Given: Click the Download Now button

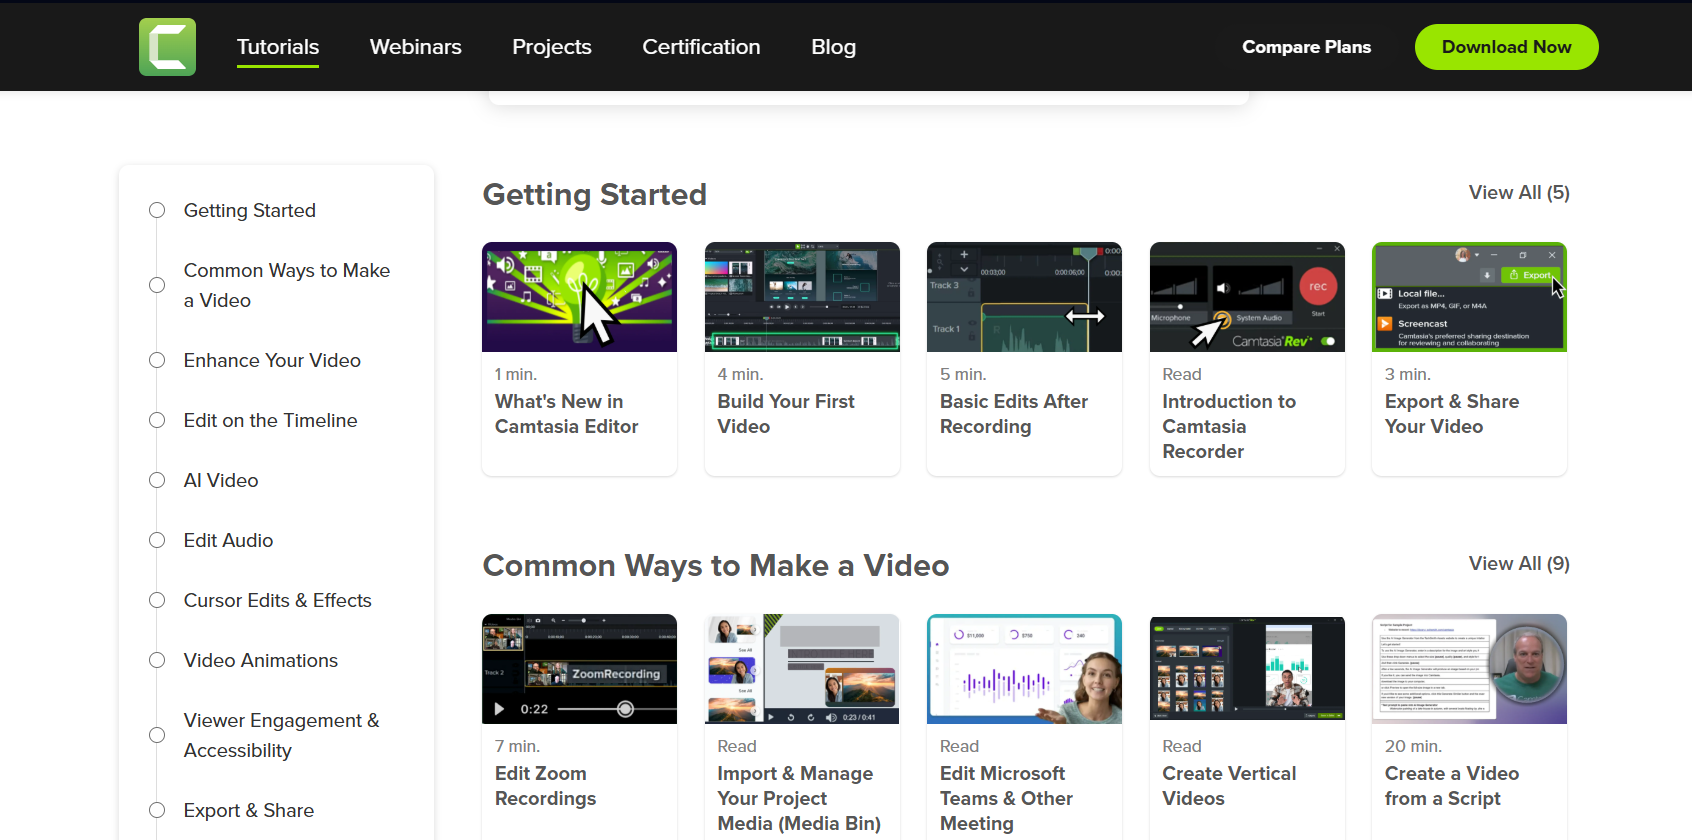Looking at the screenshot, I should tap(1506, 47).
